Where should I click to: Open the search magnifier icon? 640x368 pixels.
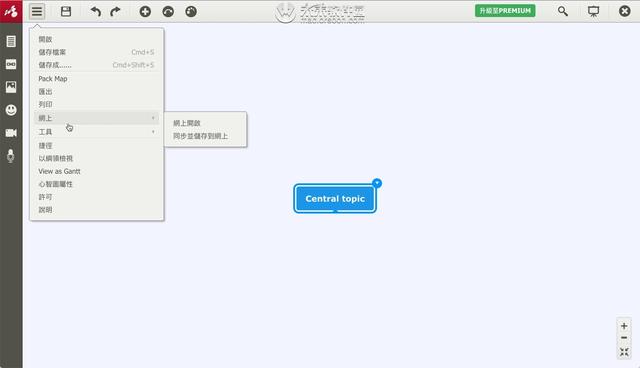pos(563,11)
